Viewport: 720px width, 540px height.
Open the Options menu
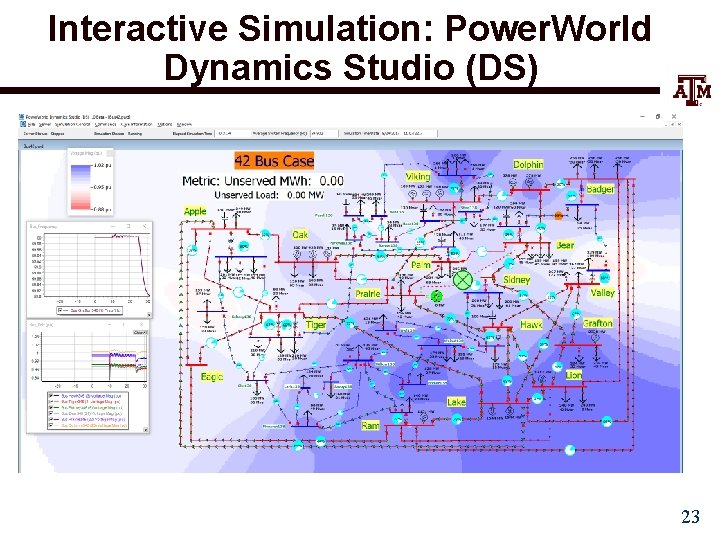(164, 124)
